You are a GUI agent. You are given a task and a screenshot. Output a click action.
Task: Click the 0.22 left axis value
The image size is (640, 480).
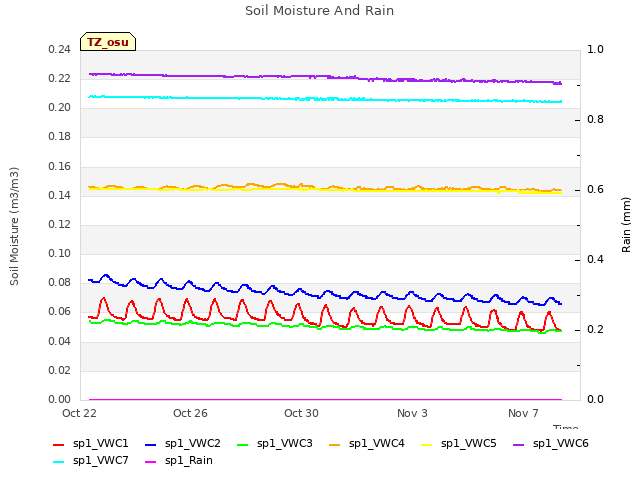point(60,79)
